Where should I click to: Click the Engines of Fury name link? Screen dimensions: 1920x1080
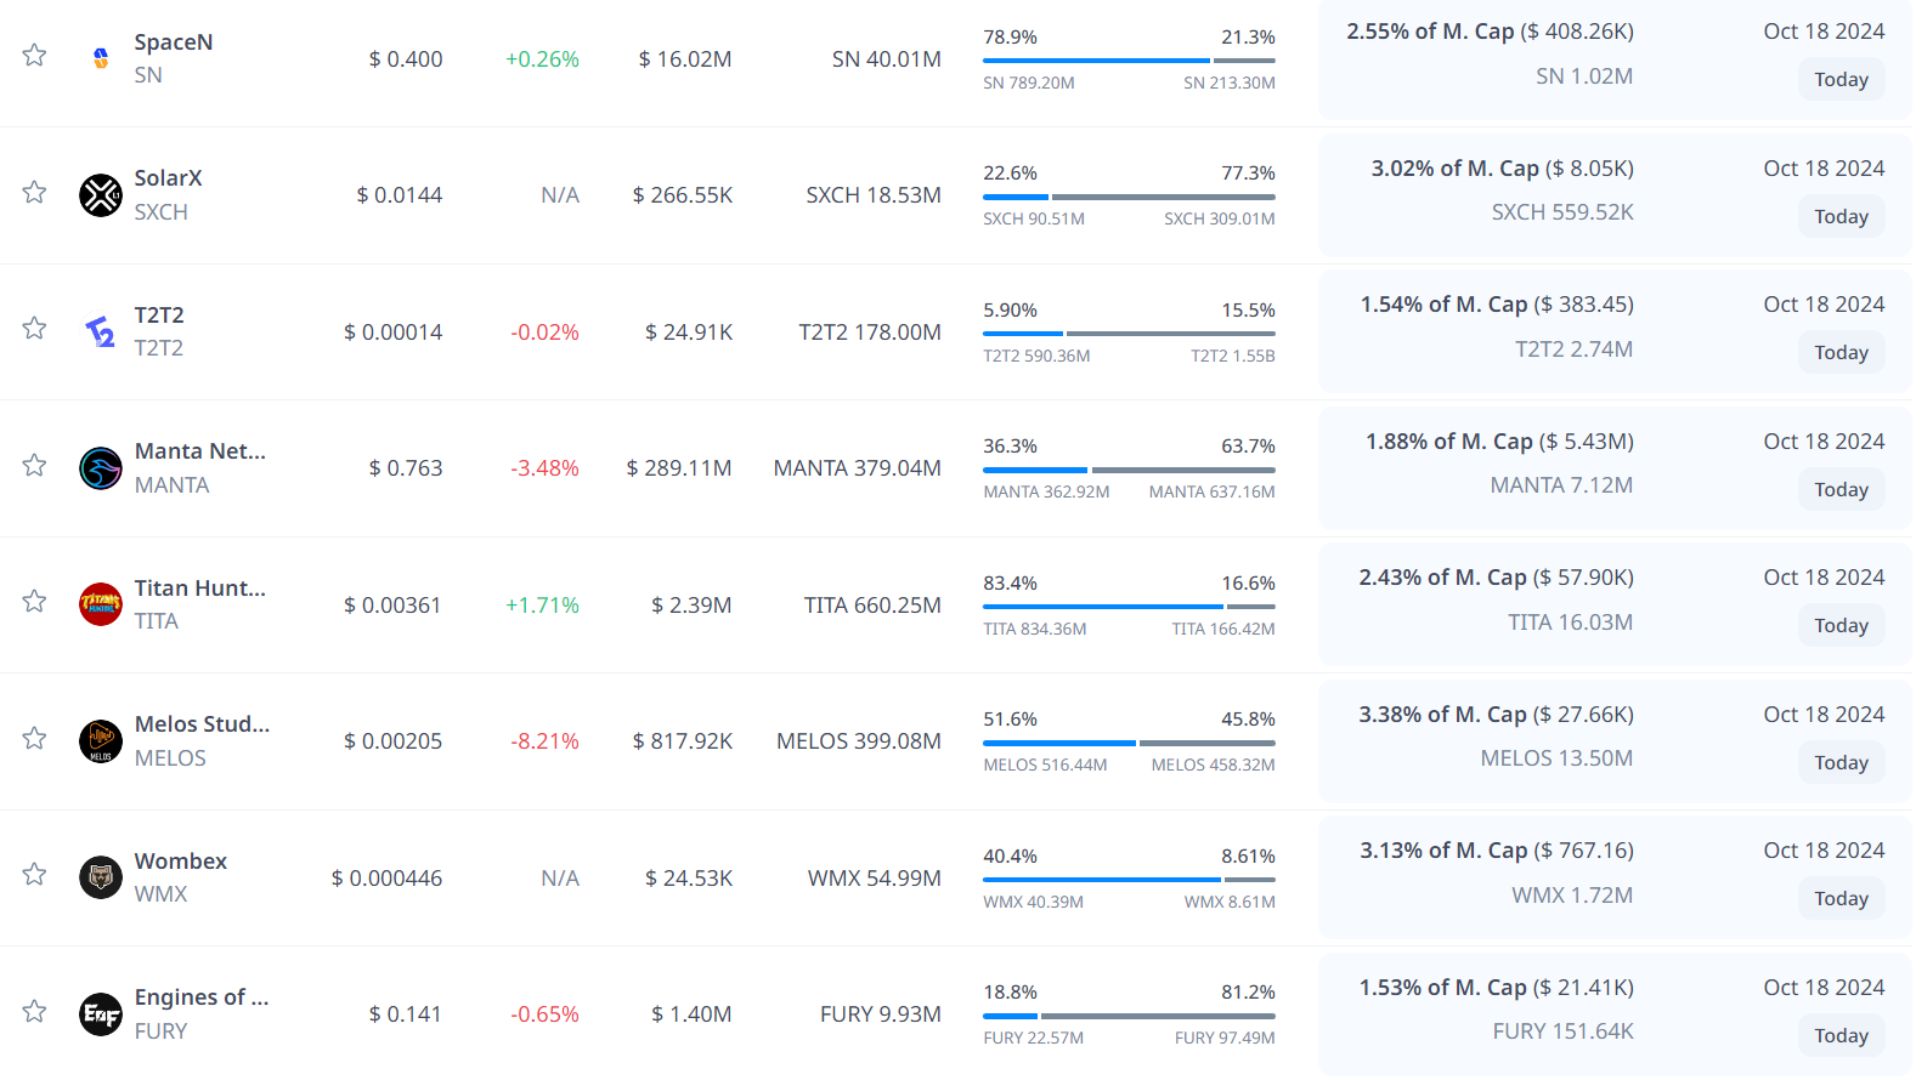tap(201, 997)
